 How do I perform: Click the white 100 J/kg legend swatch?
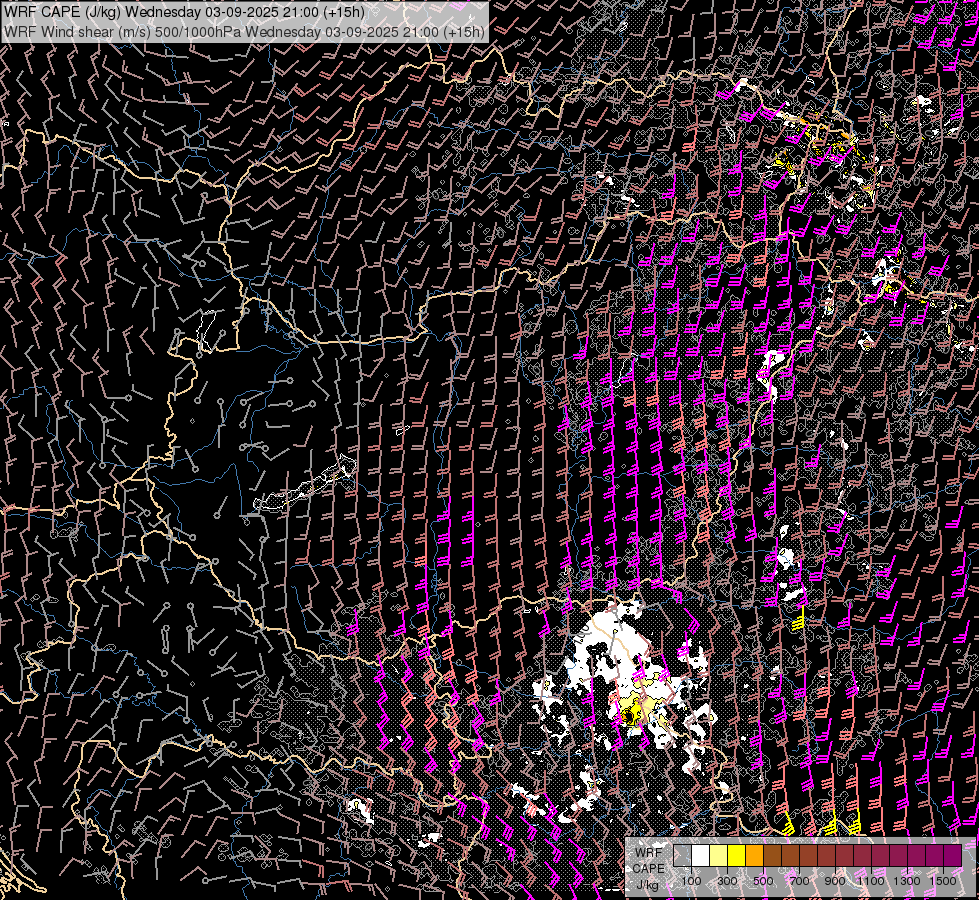(701, 855)
